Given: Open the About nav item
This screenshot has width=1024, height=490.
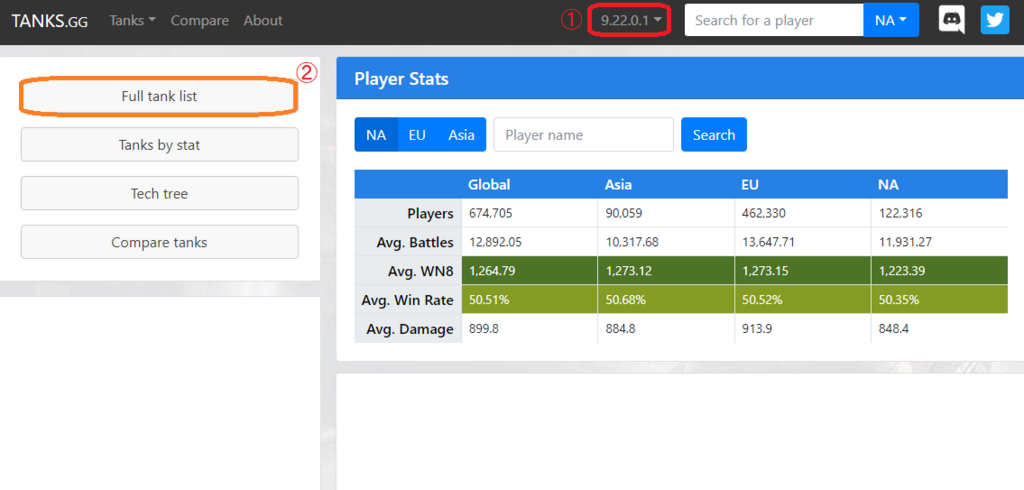Looking at the screenshot, I should pyautogui.click(x=263, y=20).
